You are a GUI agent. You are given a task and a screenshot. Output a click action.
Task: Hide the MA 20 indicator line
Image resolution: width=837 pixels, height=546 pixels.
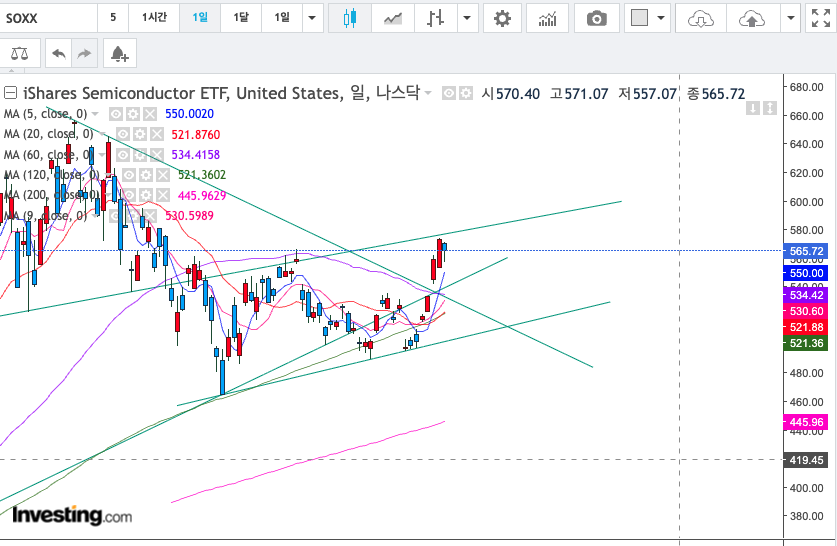tap(123, 134)
